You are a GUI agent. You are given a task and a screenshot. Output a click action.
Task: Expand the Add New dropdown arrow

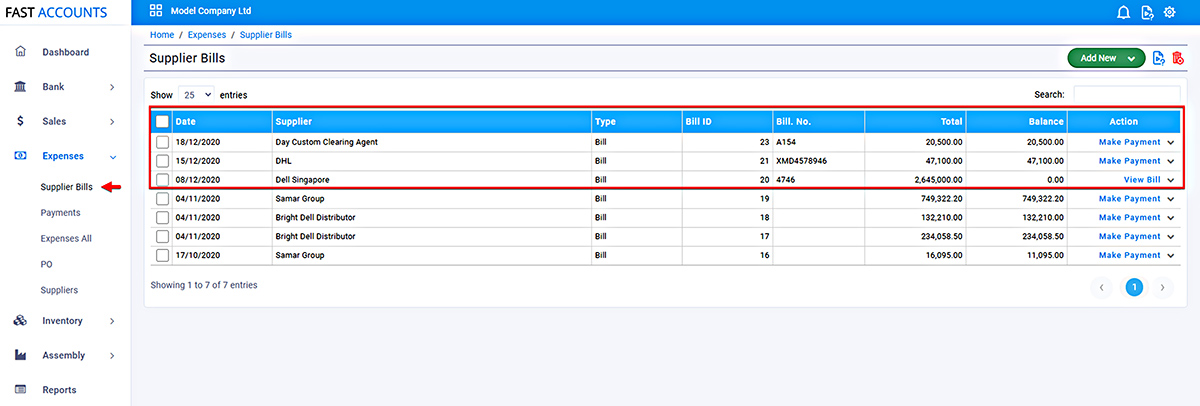click(x=1131, y=59)
